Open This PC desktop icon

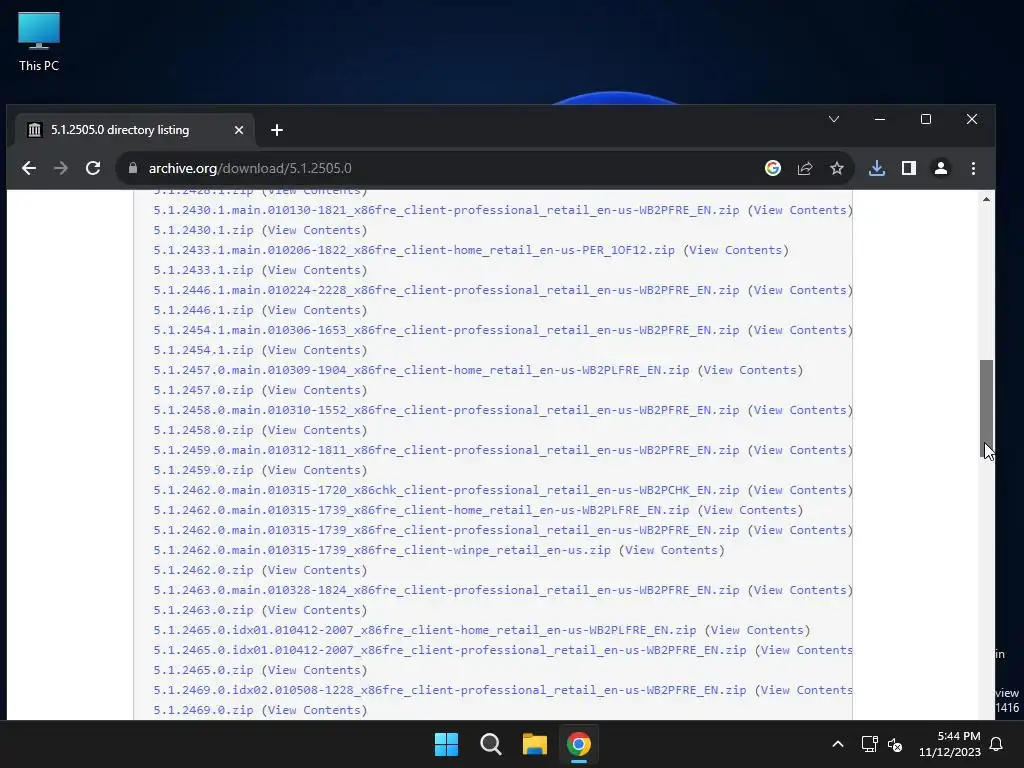point(39,42)
